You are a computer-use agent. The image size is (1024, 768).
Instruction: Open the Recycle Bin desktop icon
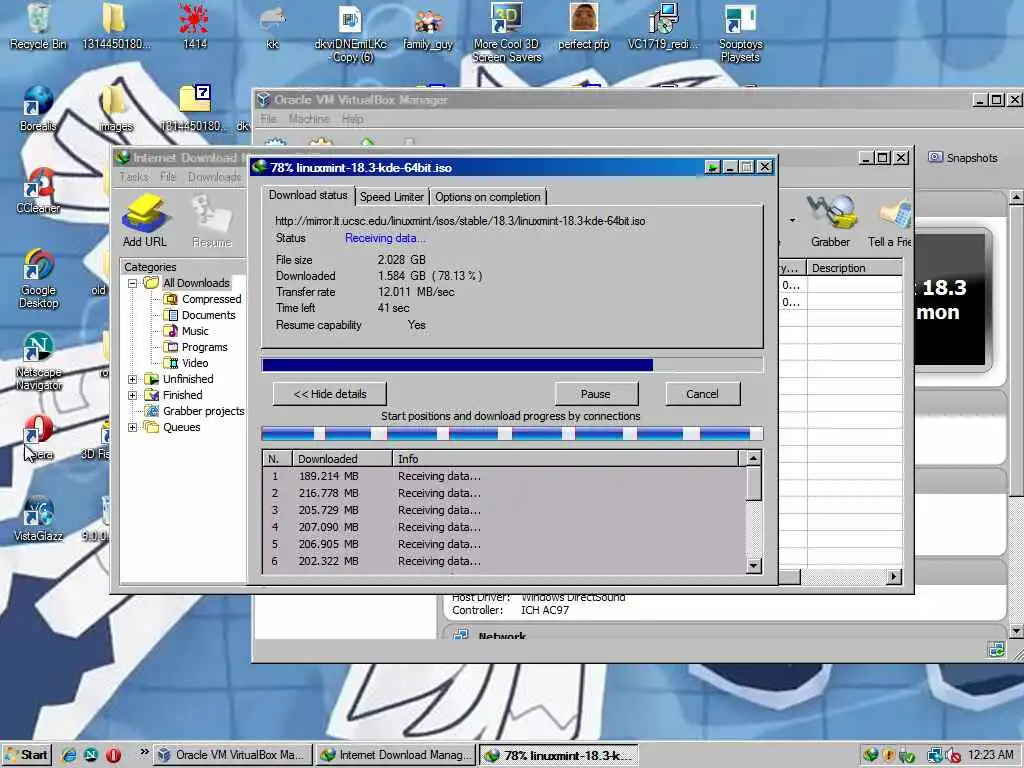[39, 26]
